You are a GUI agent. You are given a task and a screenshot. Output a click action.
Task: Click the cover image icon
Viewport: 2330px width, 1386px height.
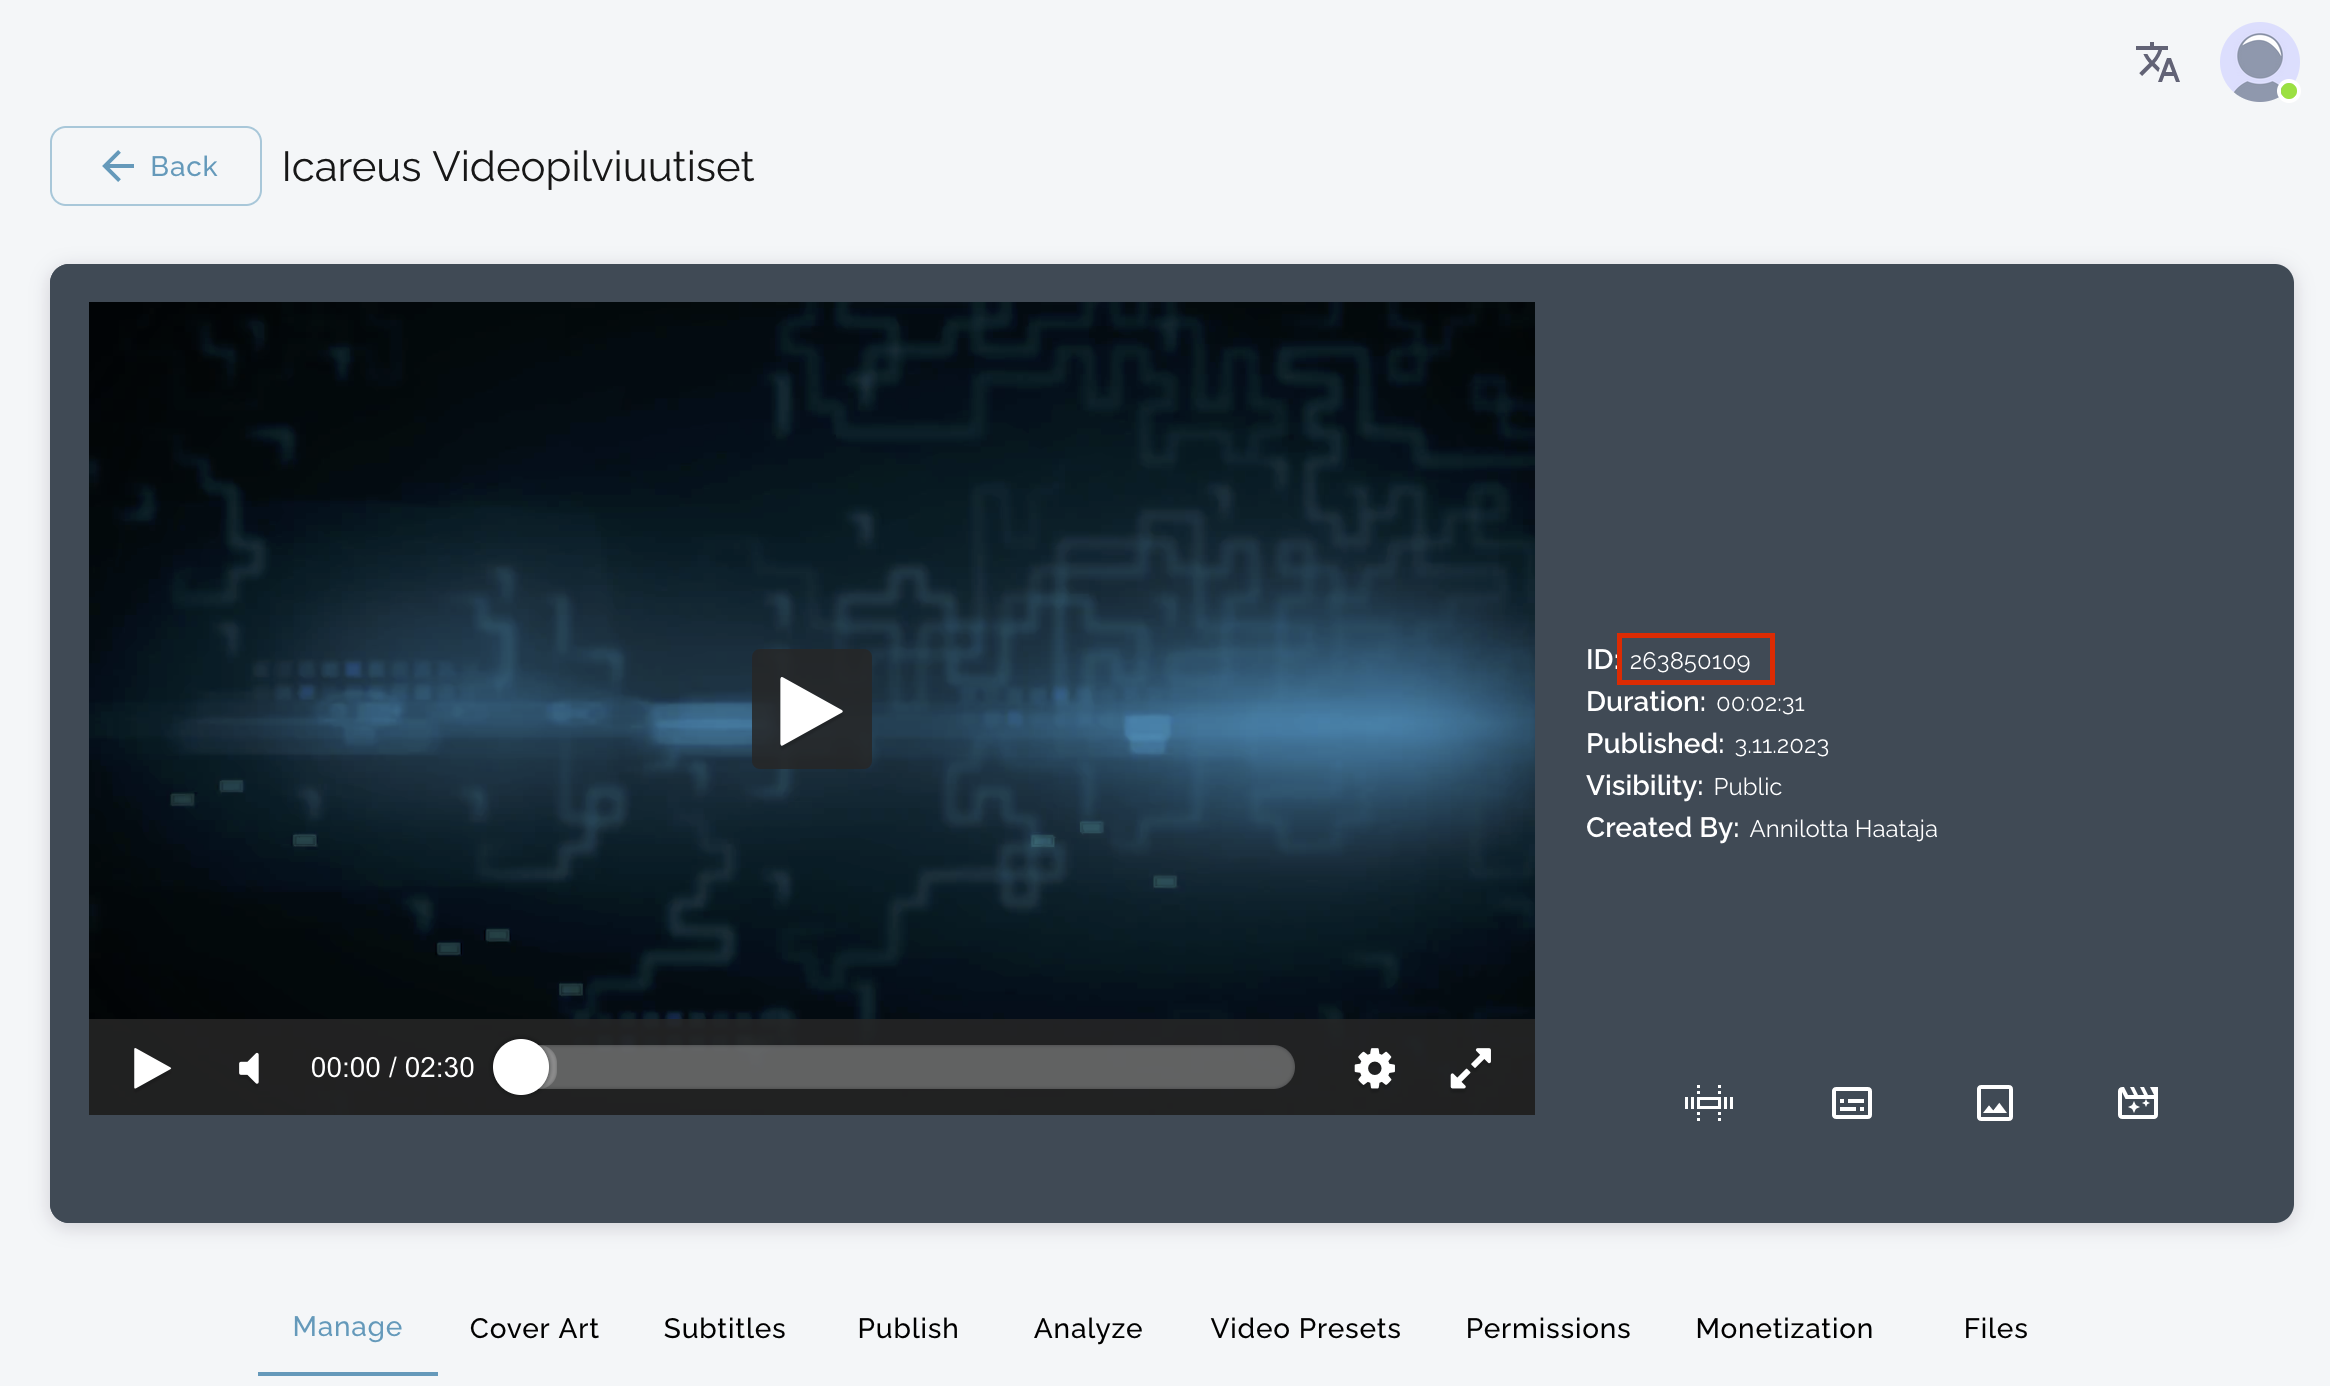click(1994, 1103)
